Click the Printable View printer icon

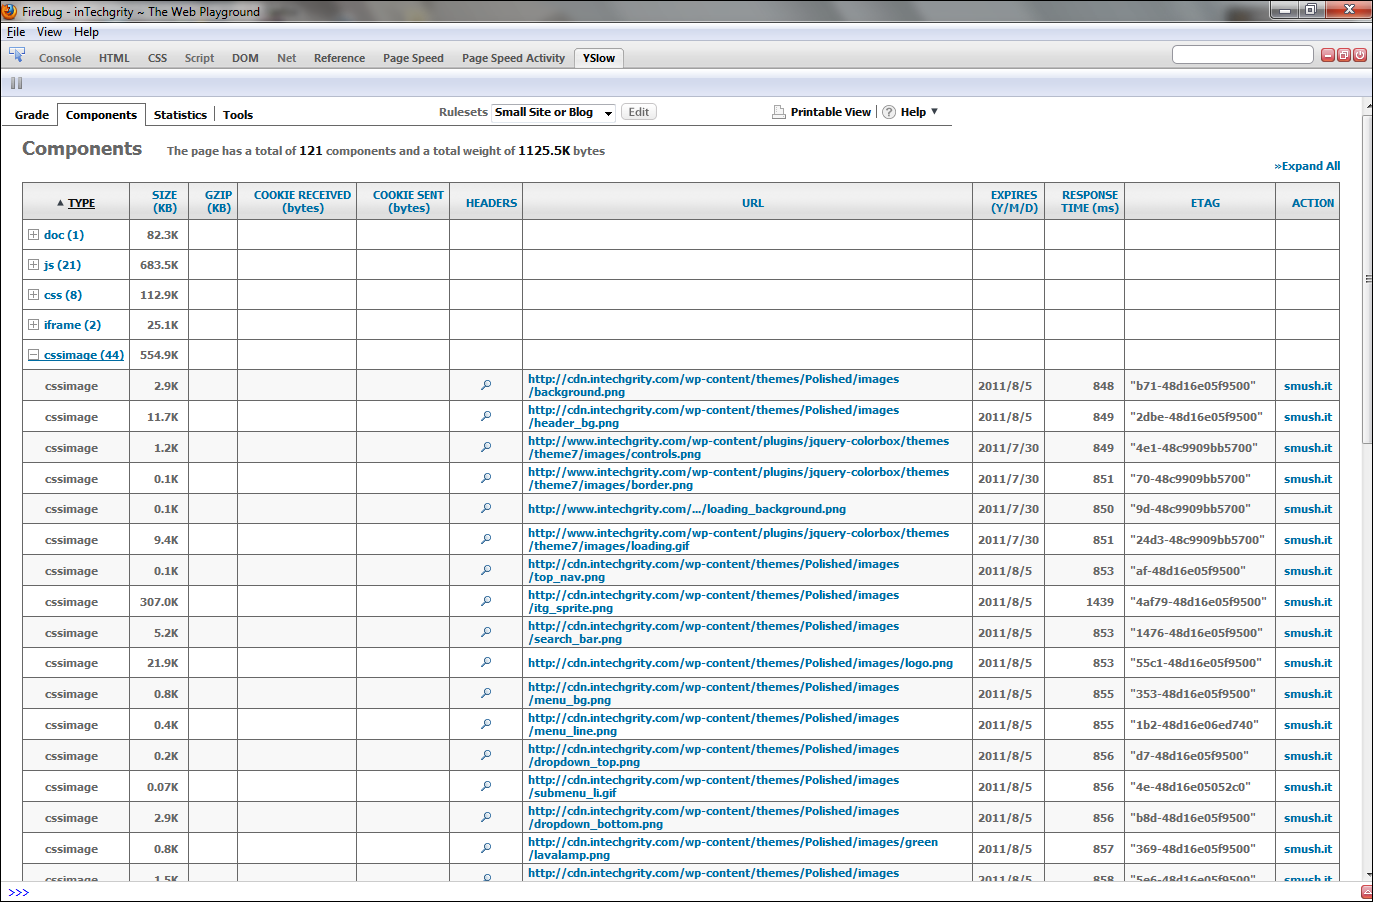pyautogui.click(x=779, y=112)
